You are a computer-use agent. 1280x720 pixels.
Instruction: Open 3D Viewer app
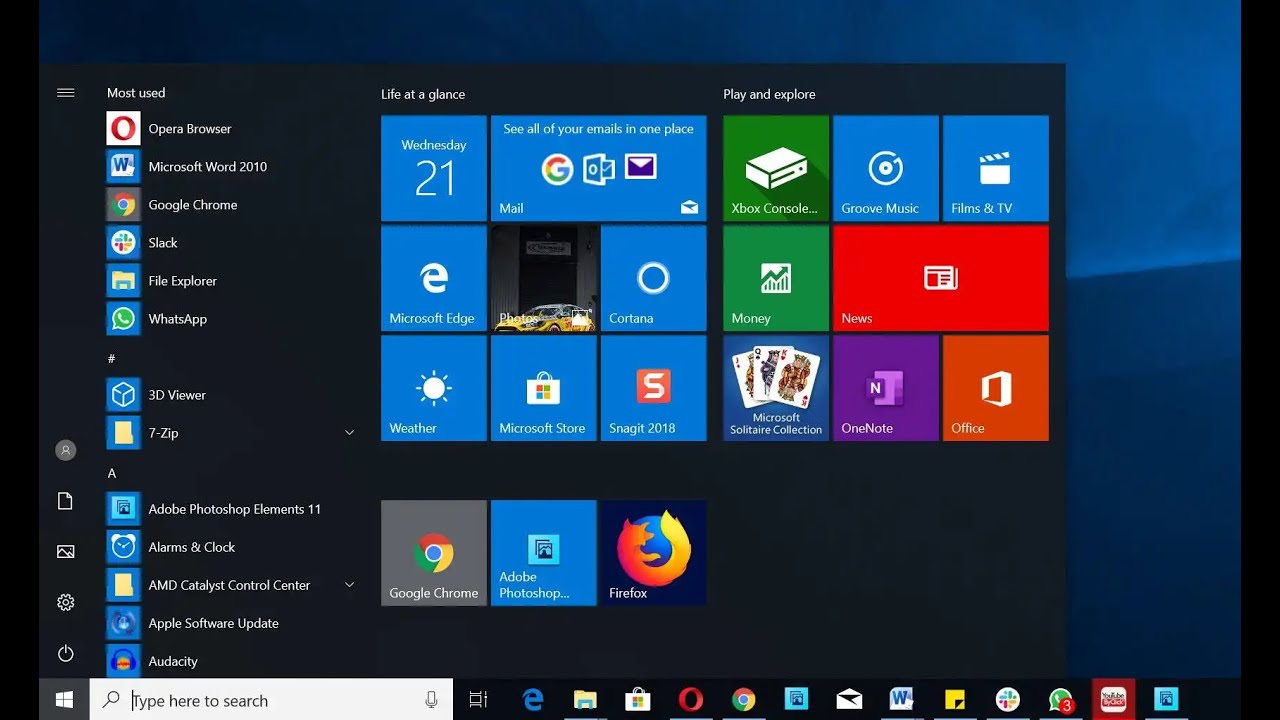(x=232, y=395)
